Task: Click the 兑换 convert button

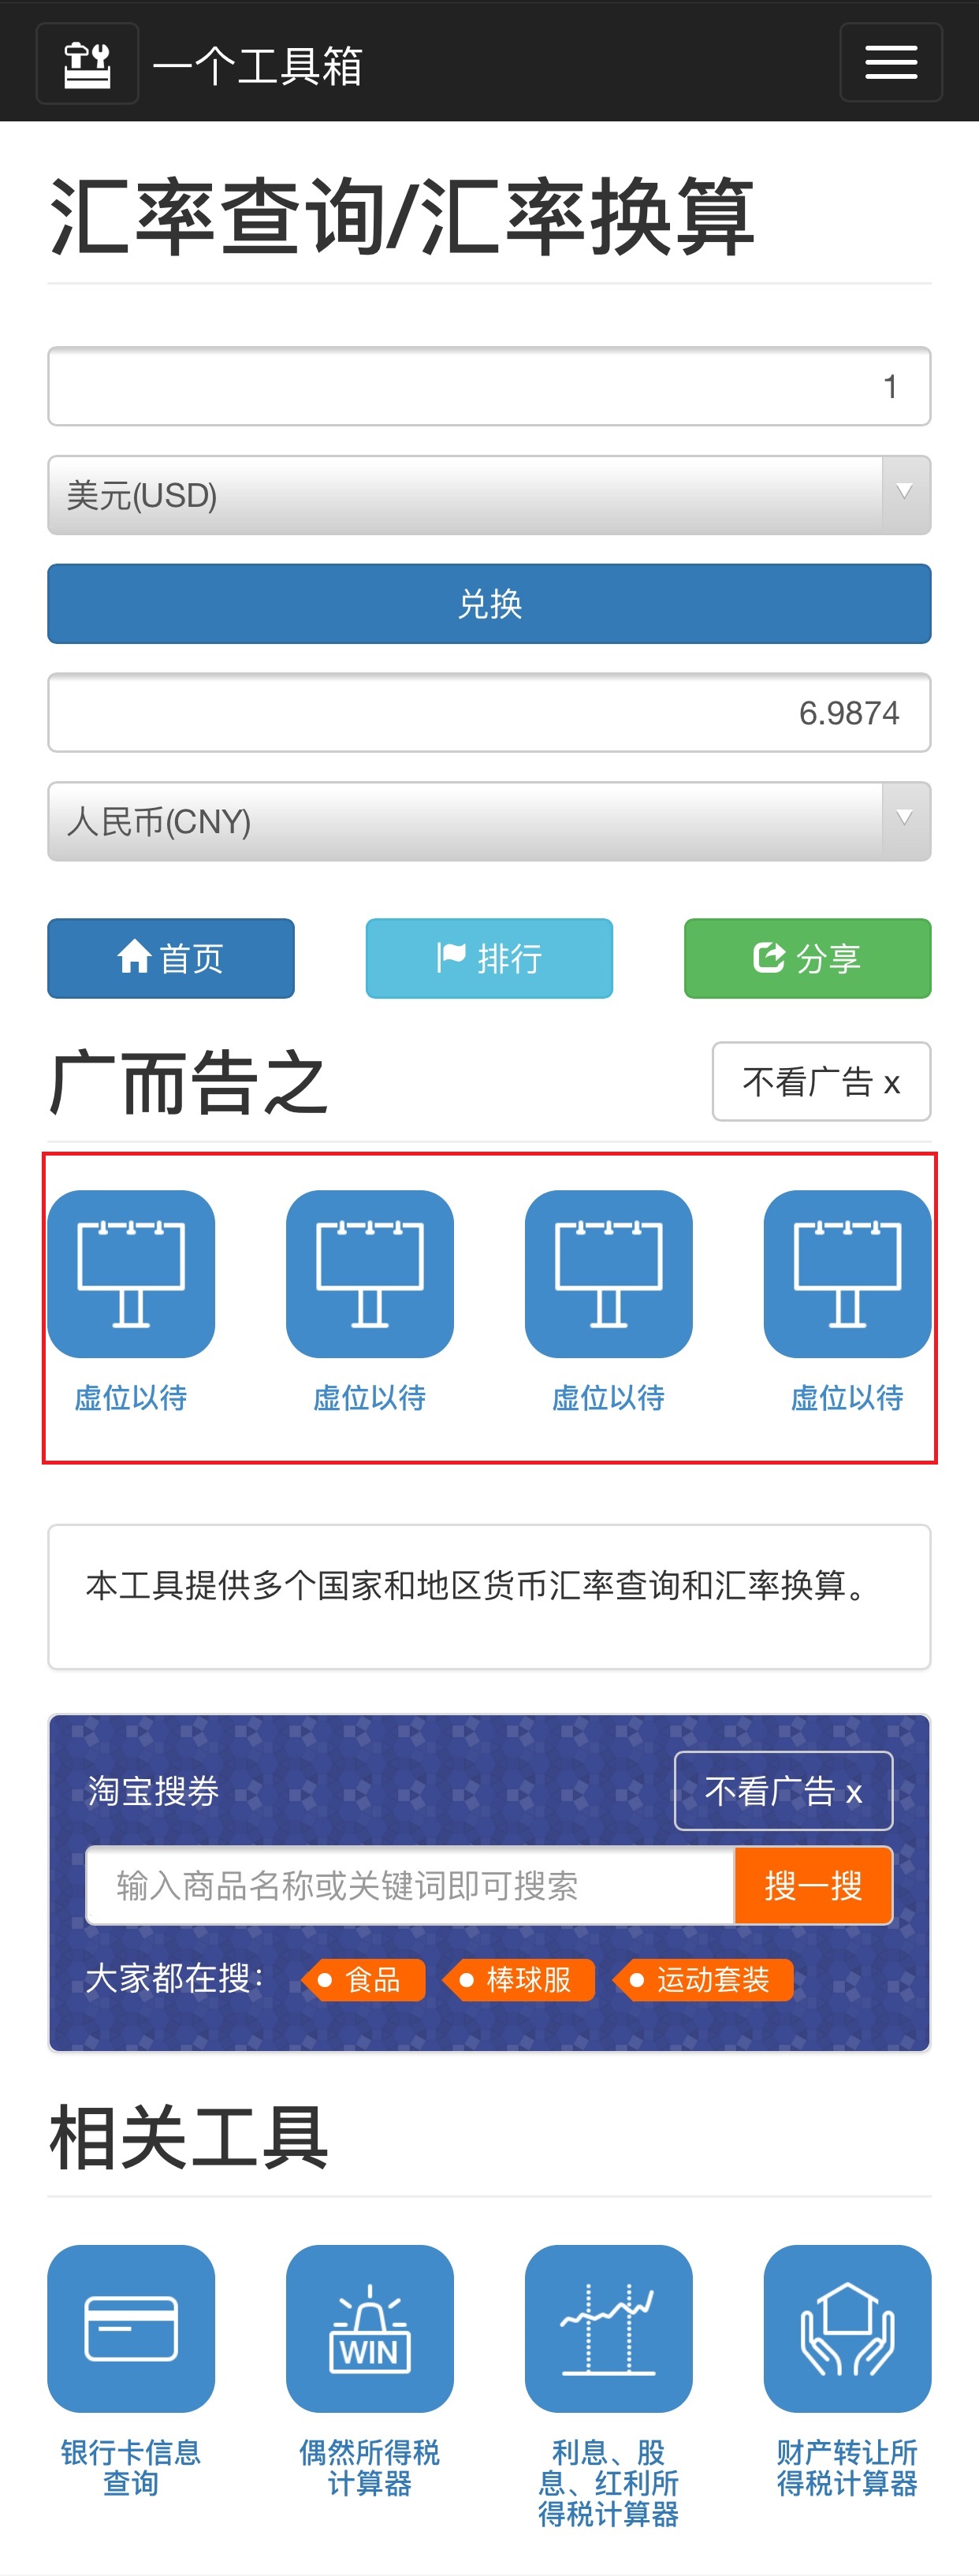Action: coord(489,604)
